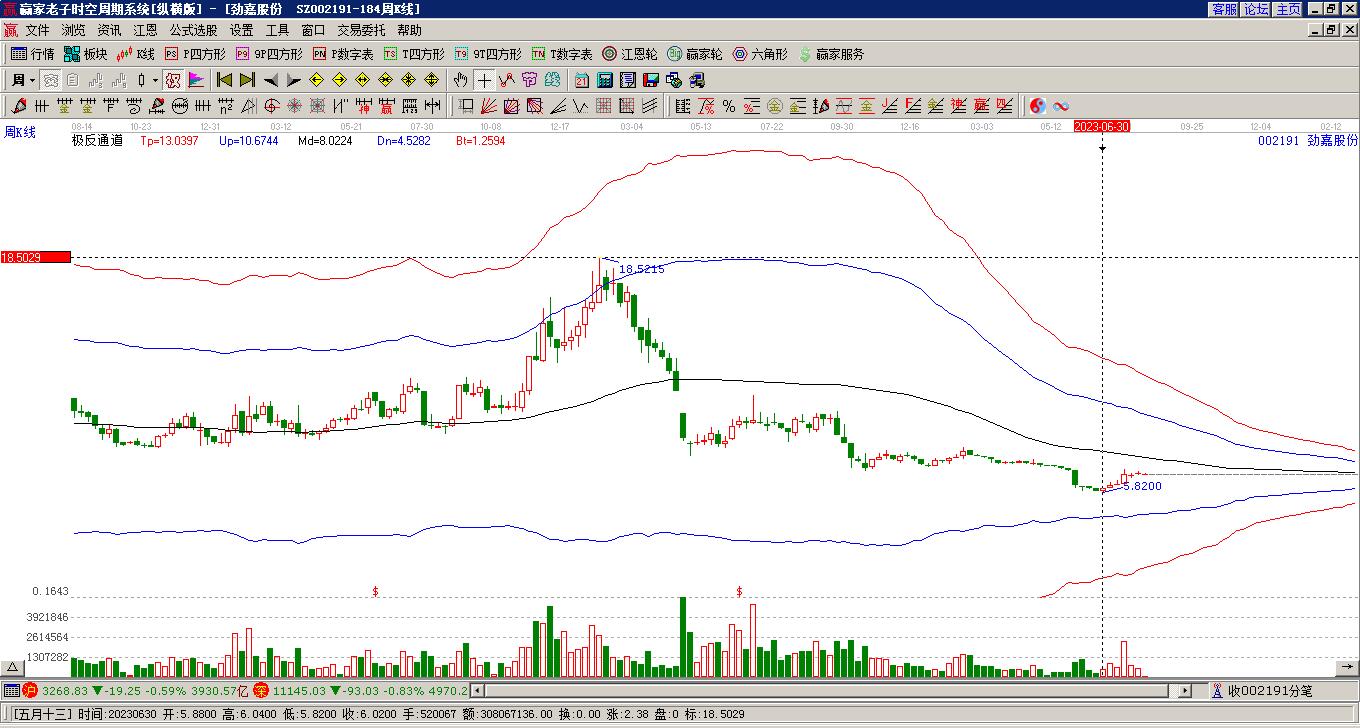
Task: Click the 极反通道 indicator name
Action: point(97,141)
